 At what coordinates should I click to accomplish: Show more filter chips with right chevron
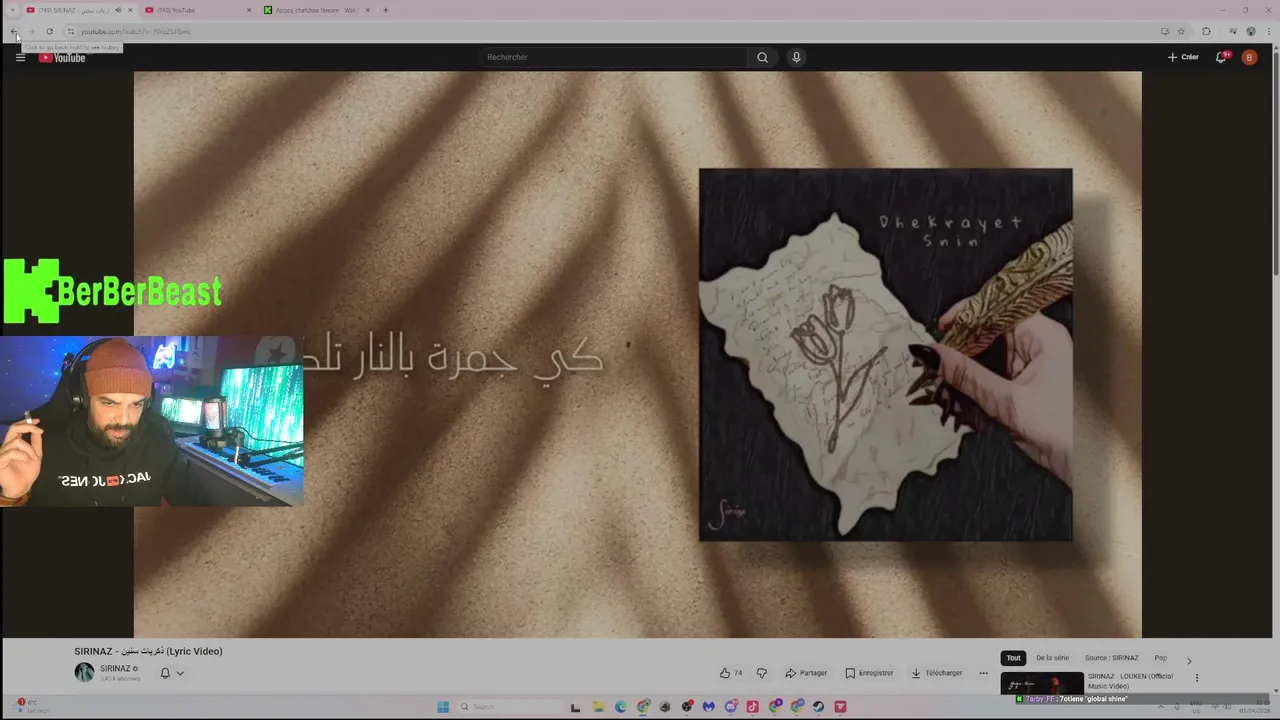click(x=1189, y=660)
